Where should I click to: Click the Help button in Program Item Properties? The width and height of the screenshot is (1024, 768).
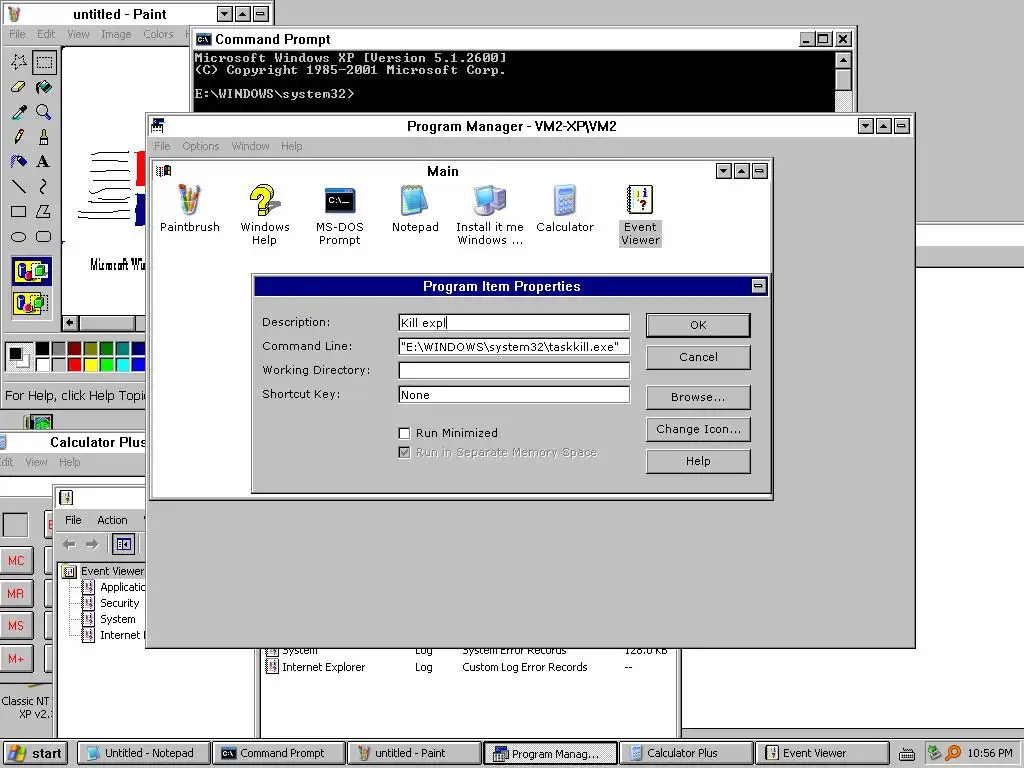click(x=698, y=461)
